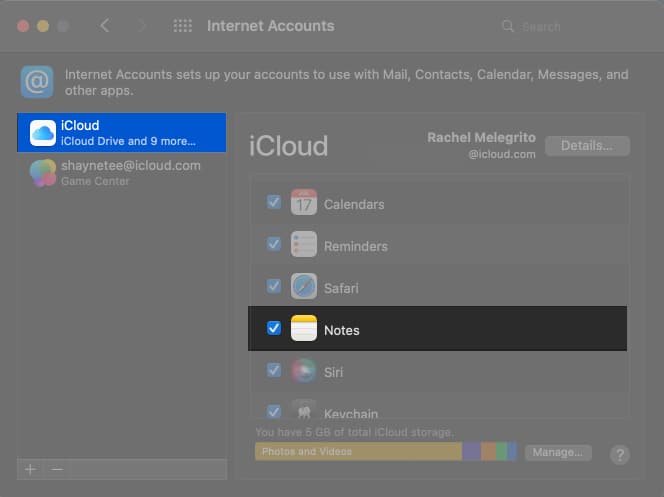
Task: Click the Calendars app icon
Action: pos(304,202)
